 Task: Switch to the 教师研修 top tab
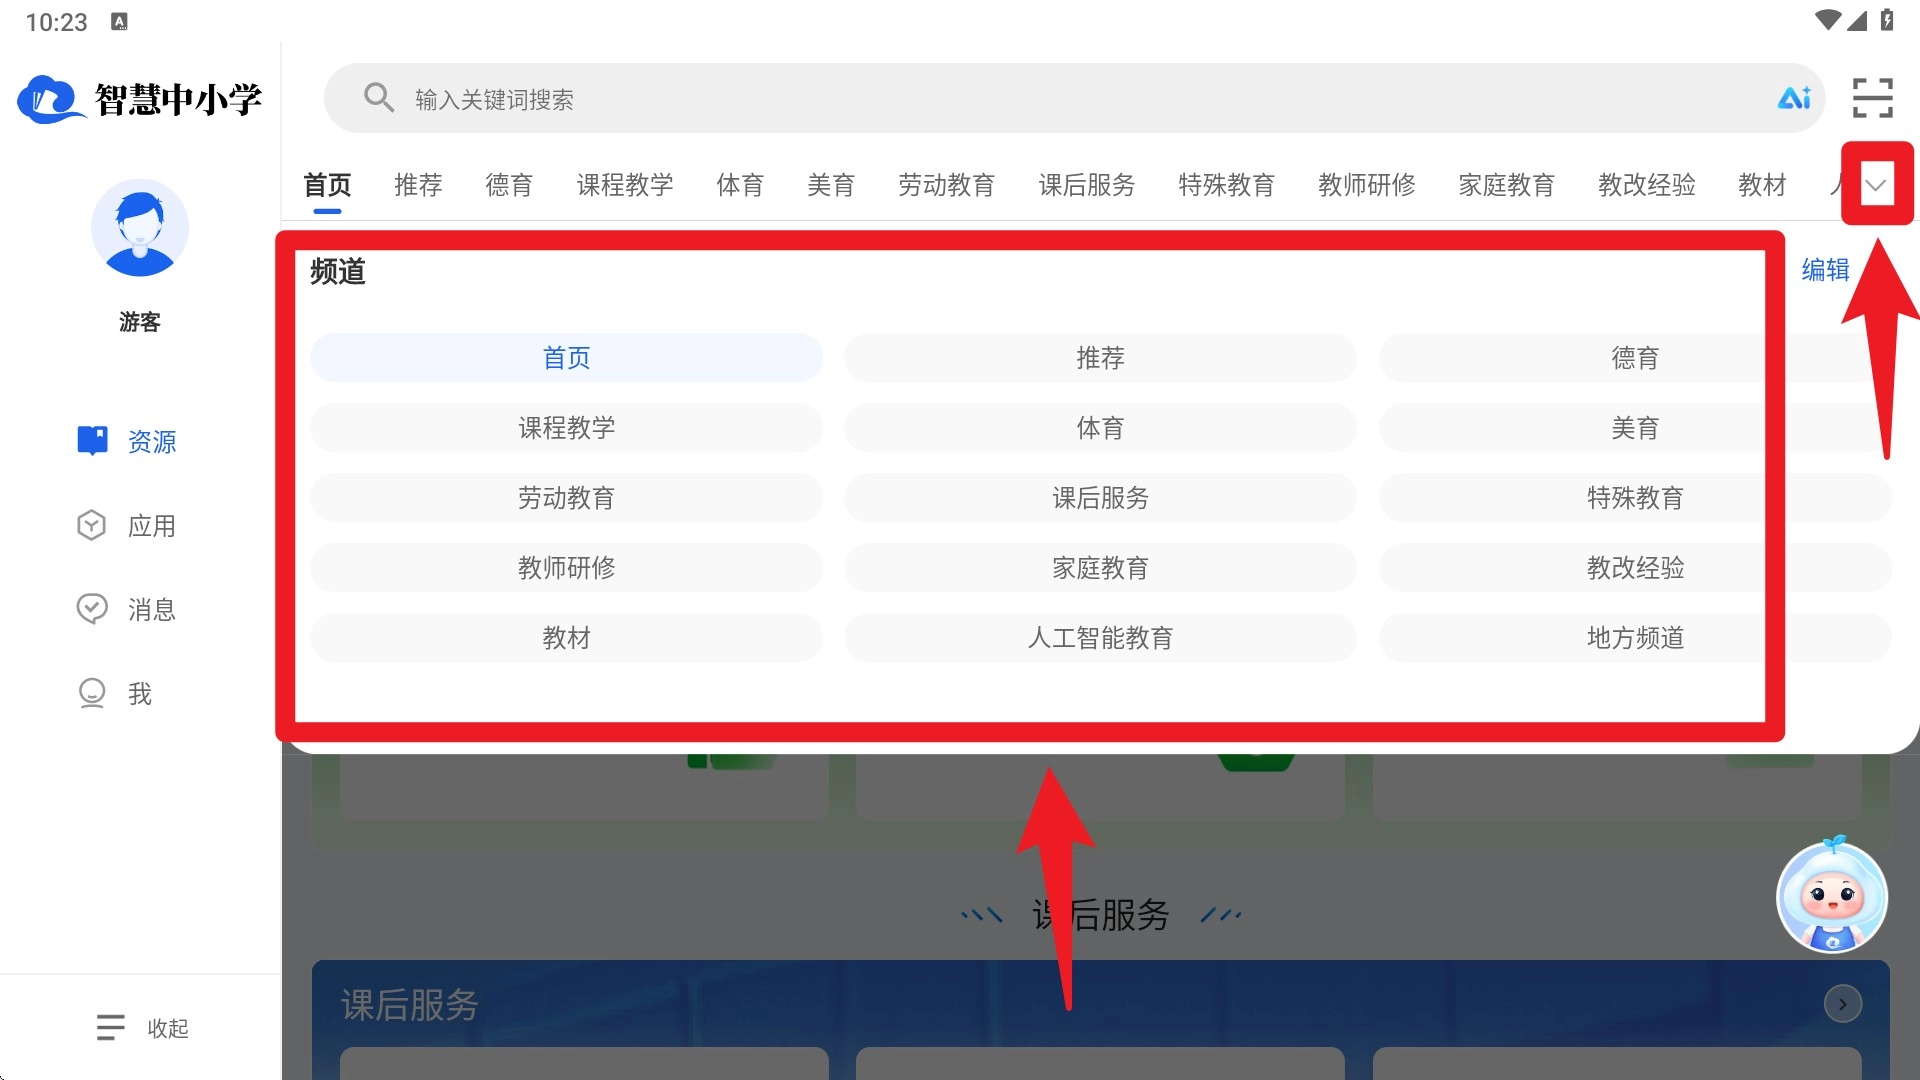click(1366, 185)
